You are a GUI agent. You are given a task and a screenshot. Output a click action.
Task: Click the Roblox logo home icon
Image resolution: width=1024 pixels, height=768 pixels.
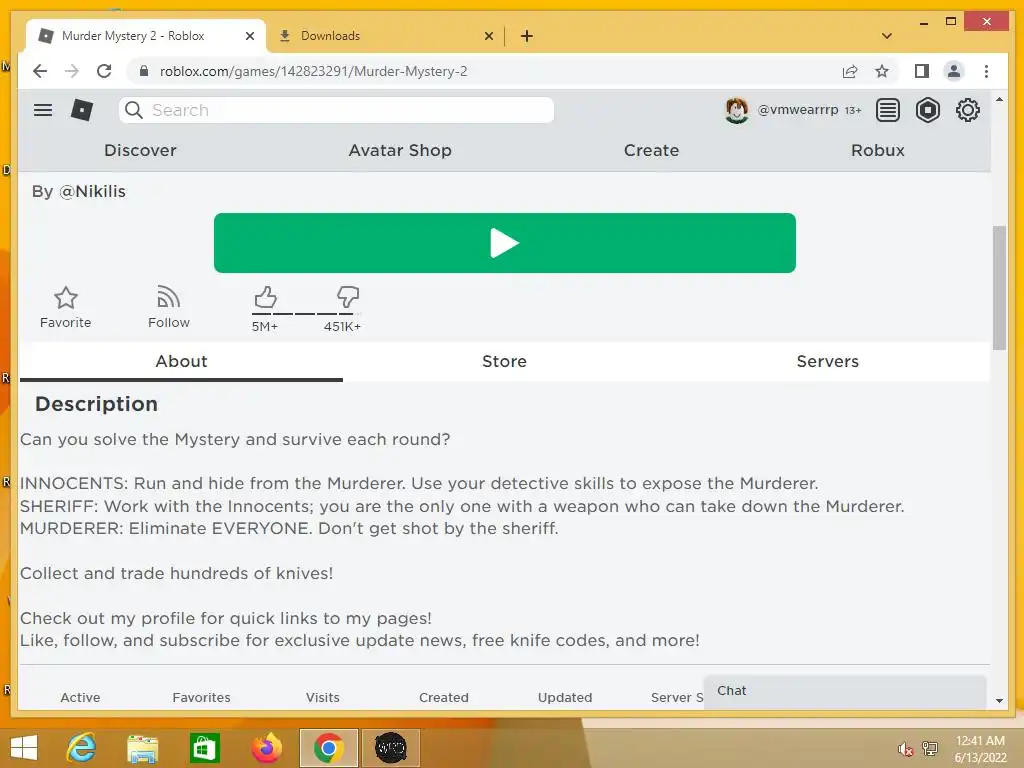click(82, 110)
